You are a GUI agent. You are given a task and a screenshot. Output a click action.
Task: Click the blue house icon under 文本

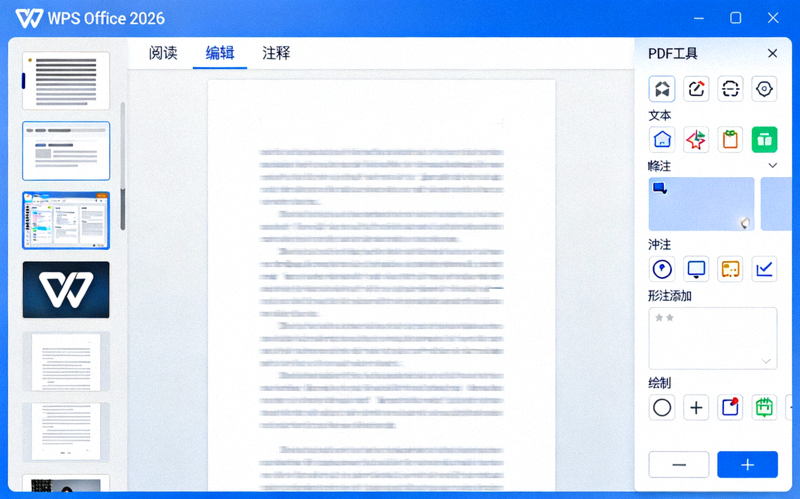tap(662, 139)
